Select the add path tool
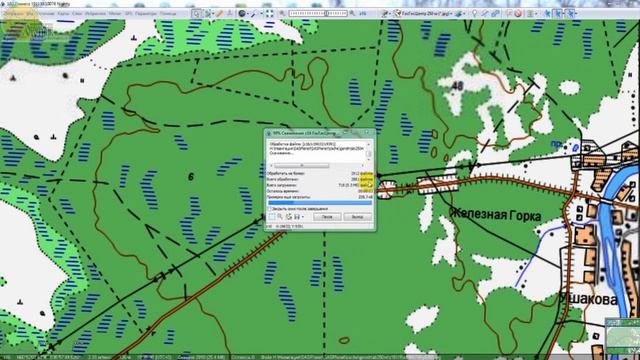Viewport: 640px width, 360px height. 484,13
